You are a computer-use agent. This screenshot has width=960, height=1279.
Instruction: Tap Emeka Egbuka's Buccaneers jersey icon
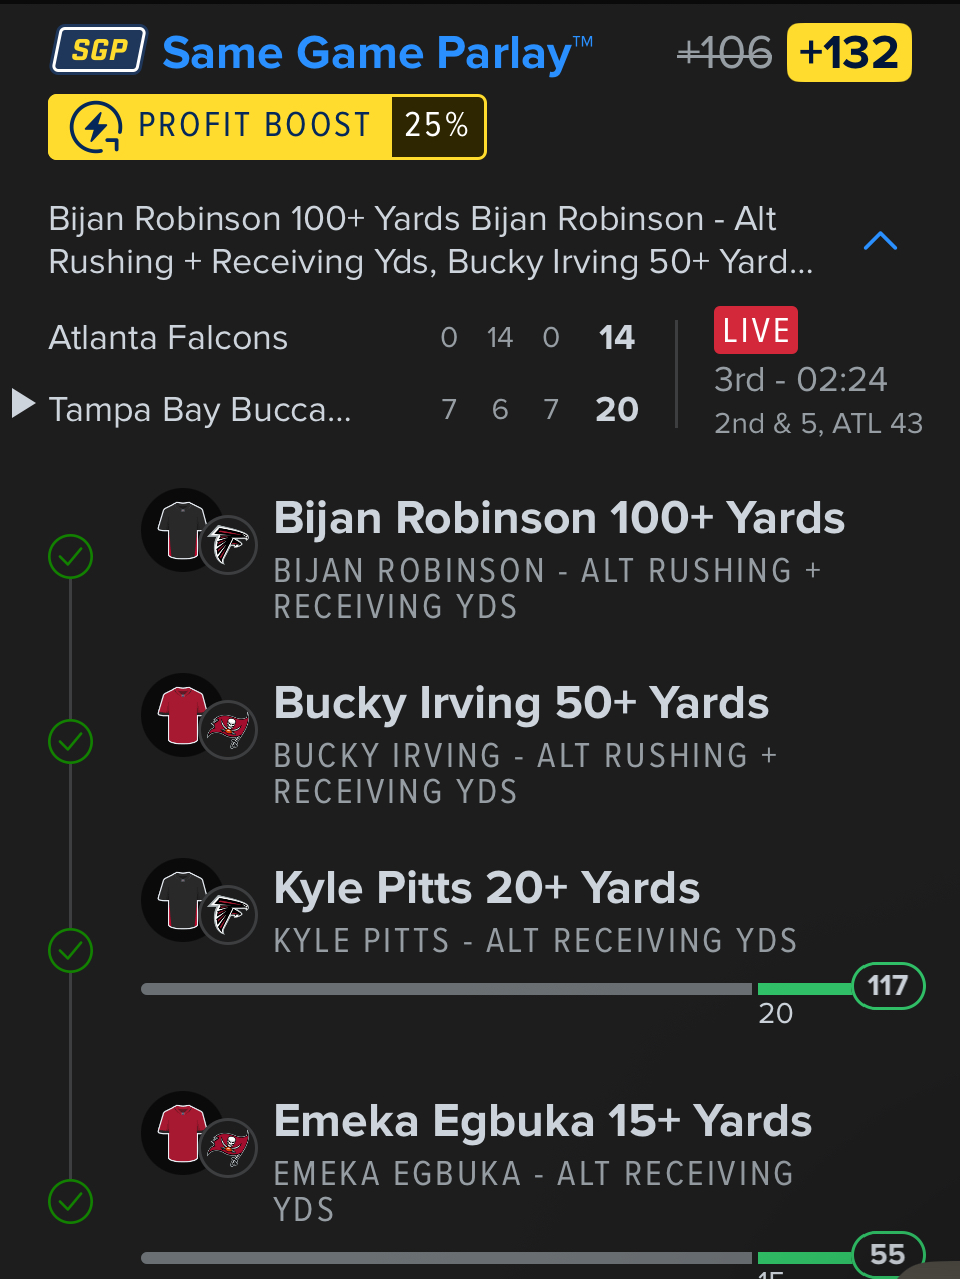pos(183,1133)
